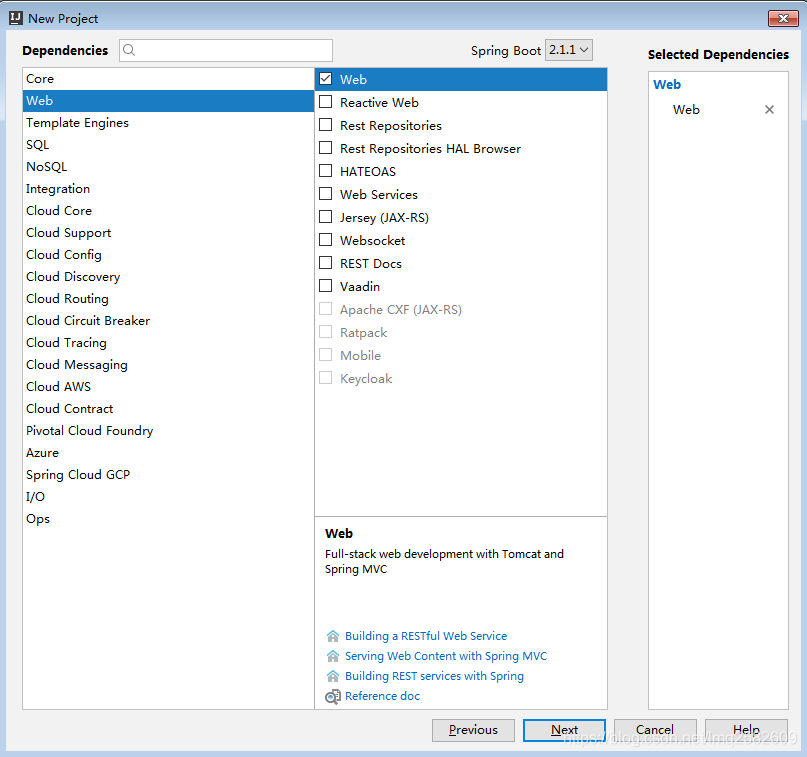Click the disabled Apache CXF (JAX-RS) checkbox
The image size is (807, 757).
tap(325, 309)
